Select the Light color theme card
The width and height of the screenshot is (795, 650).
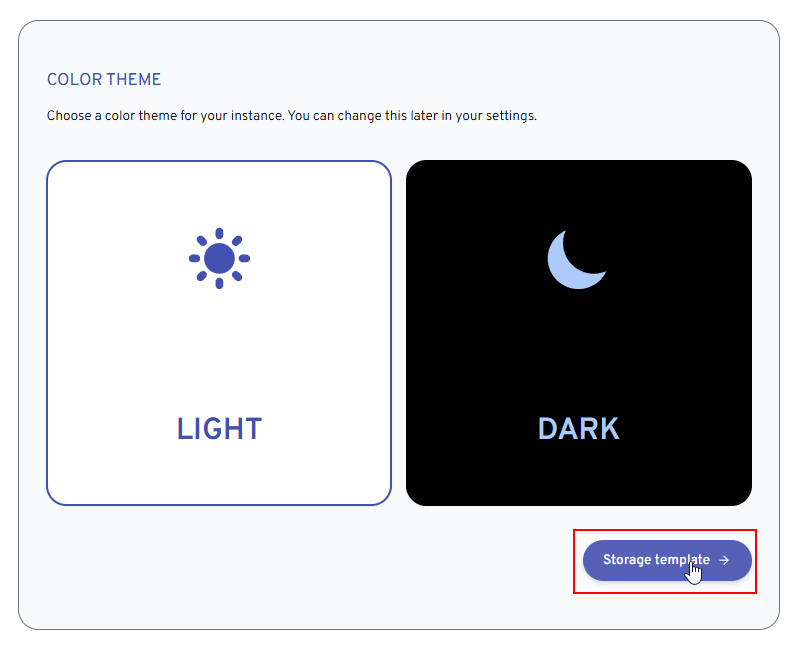[x=219, y=333]
